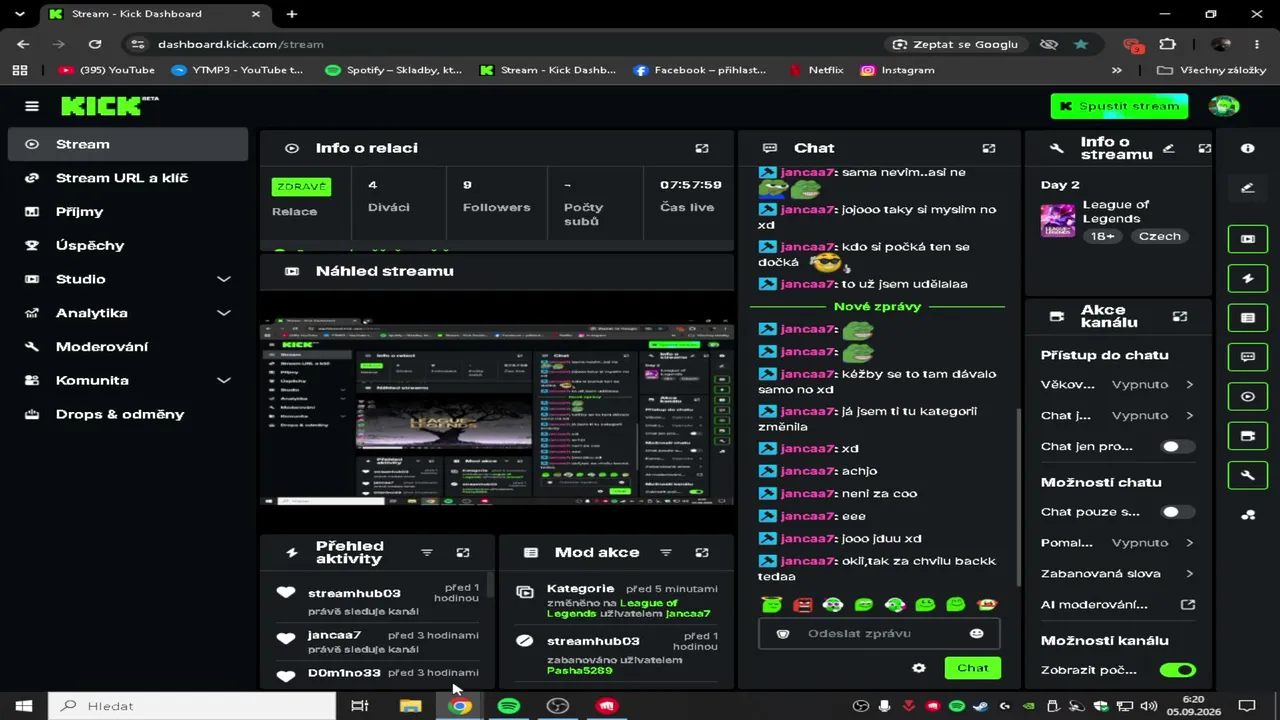
Task: Open Pomal... Vypnuto setting
Action: 1117,543
